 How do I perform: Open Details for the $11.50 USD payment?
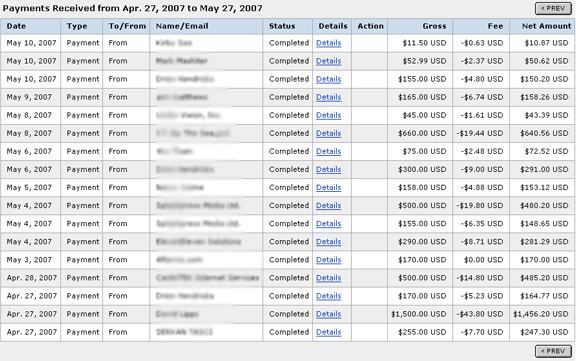[328, 43]
